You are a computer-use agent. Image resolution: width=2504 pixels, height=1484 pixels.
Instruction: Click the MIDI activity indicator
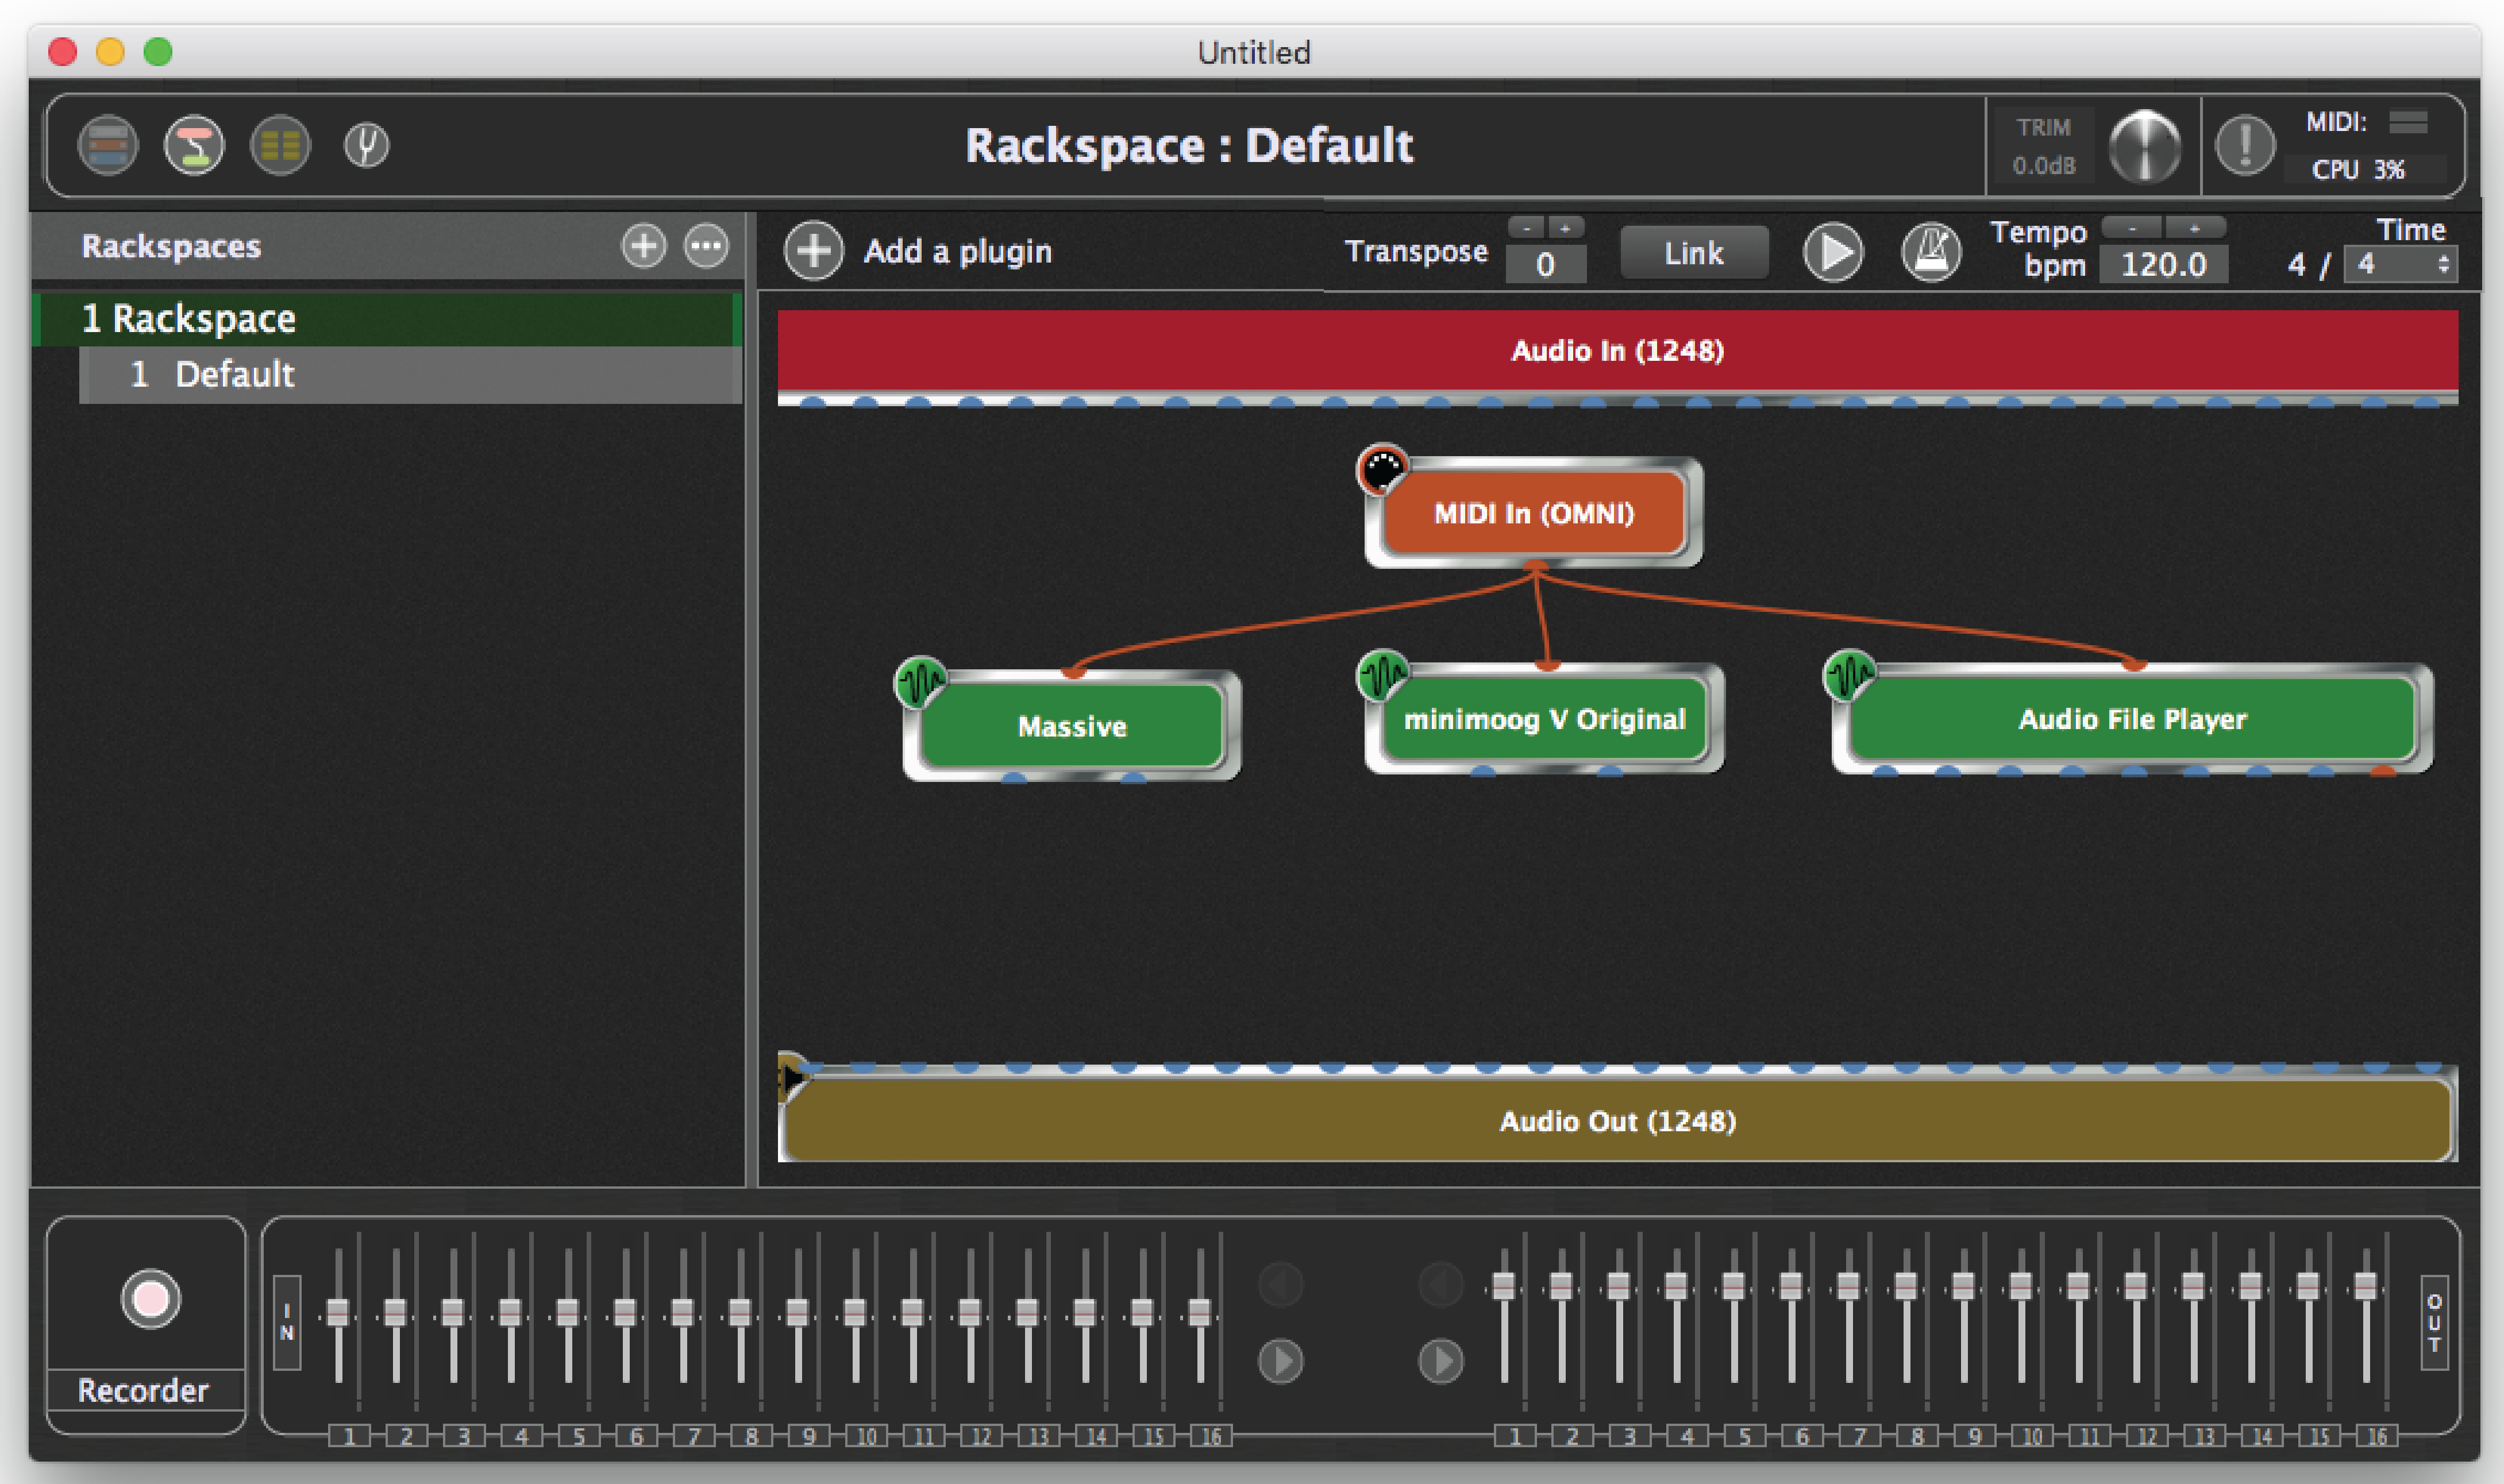[x=2408, y=123]
